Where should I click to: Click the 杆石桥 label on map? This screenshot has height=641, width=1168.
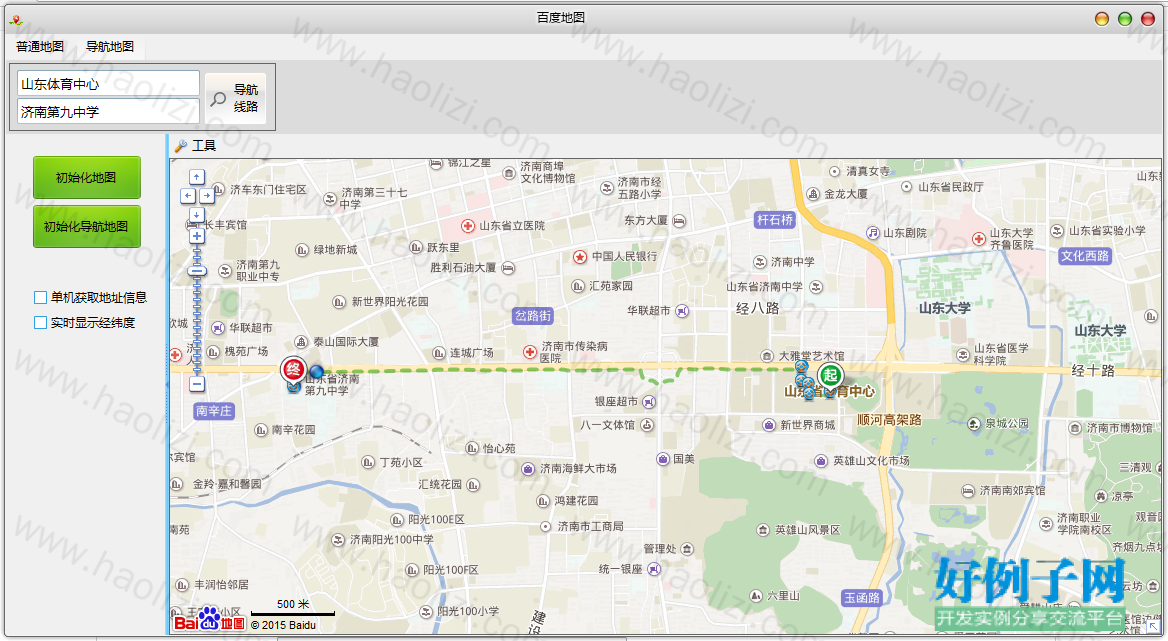coord(775,220)
